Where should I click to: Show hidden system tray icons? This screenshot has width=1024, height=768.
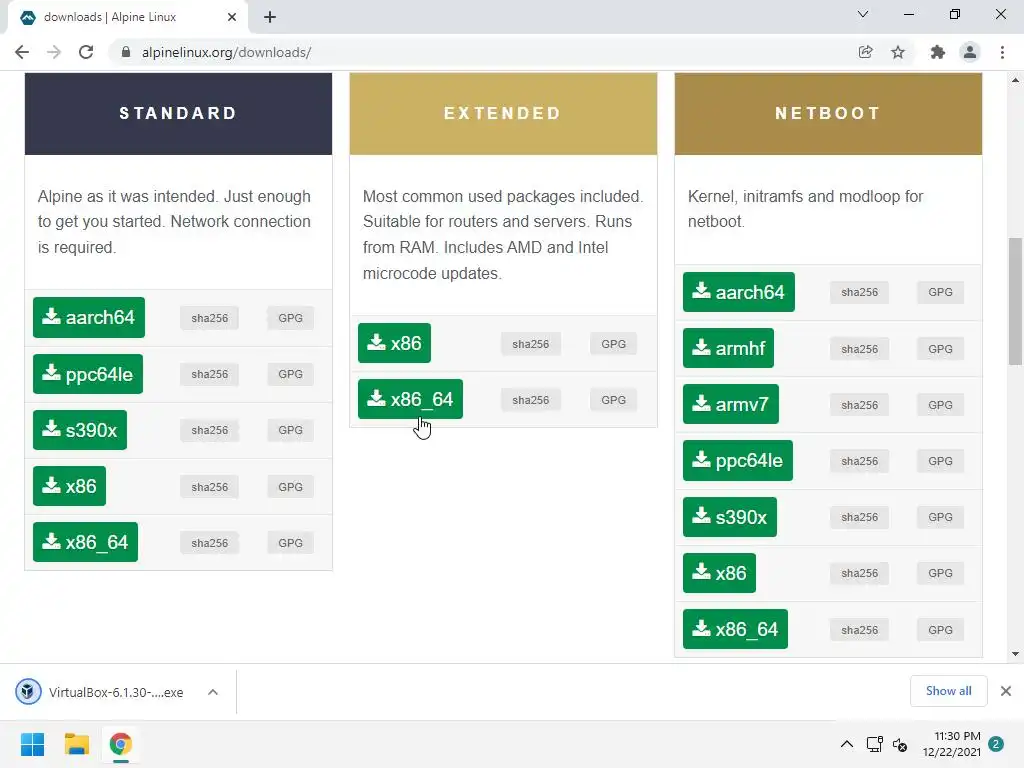click(x=846, y=744)
